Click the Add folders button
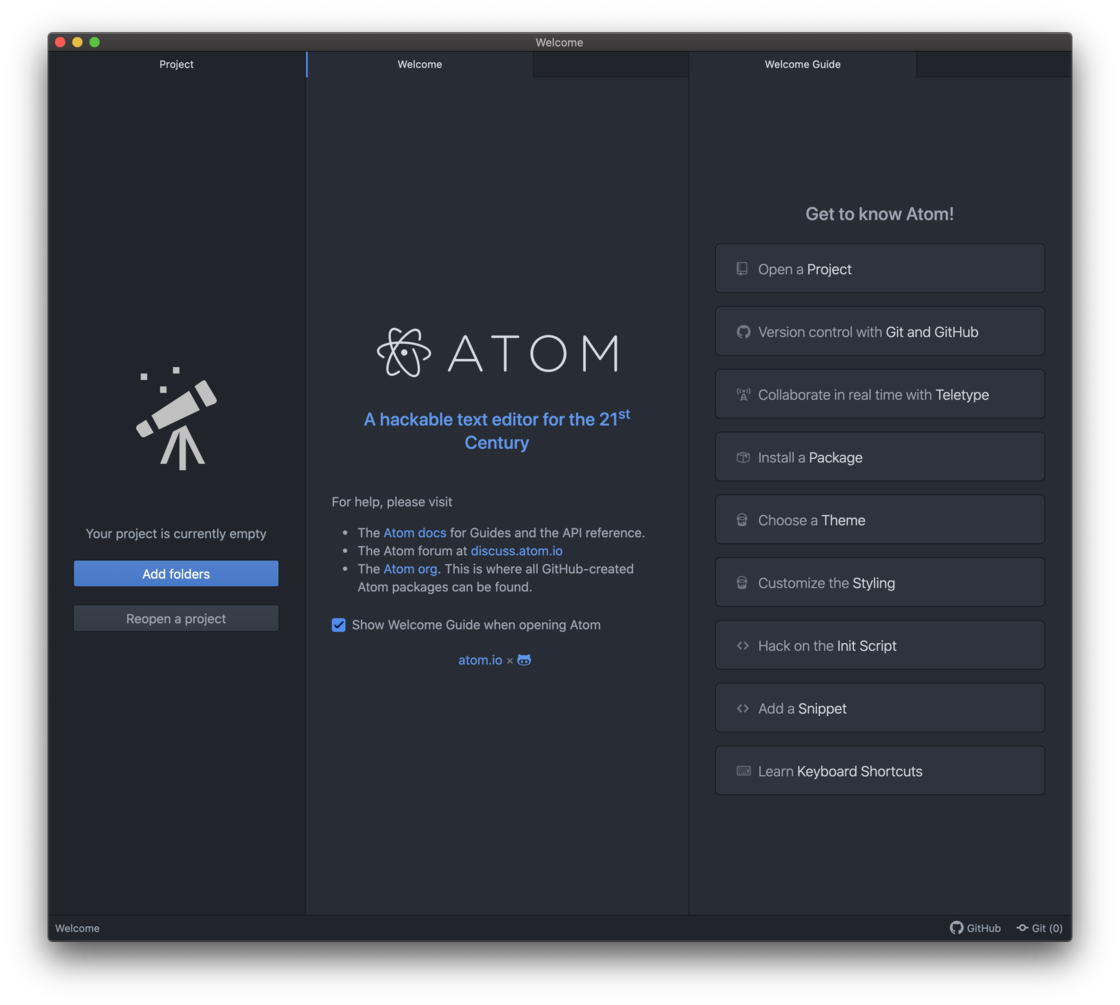This screenshot has width=1120, height=1005. pos(176,573)
